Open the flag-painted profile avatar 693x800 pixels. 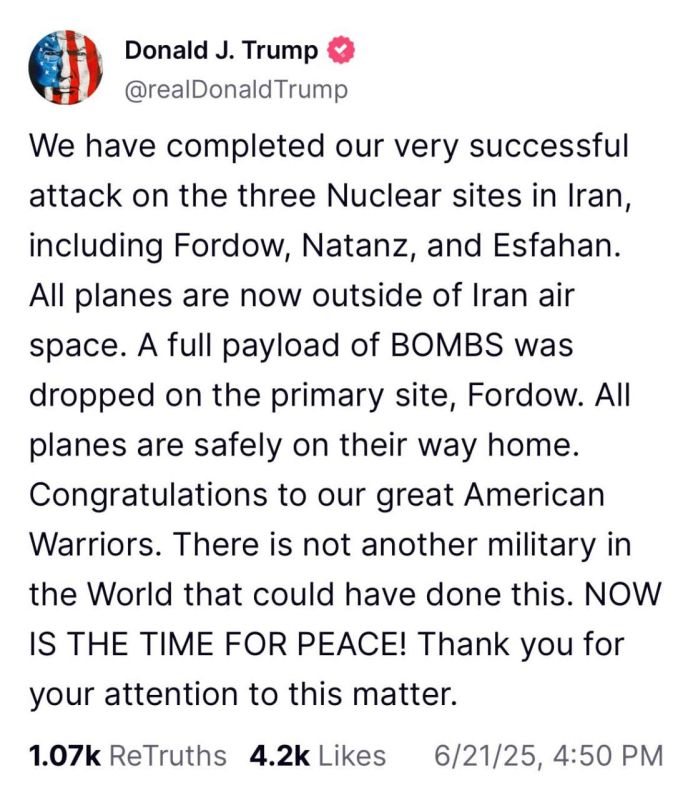[x=65, y=67]
